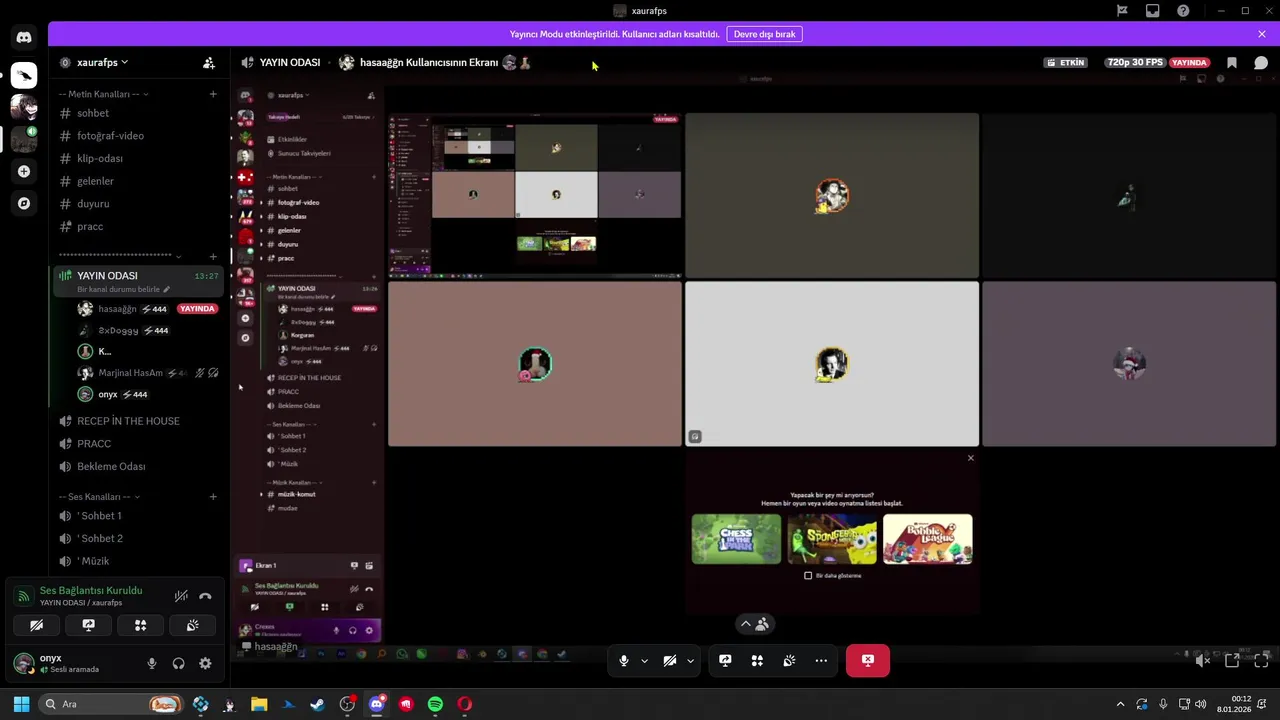Create channel plus next to Metin Kanalları
The image size is (1280, 720).
[x=213, y=94]
